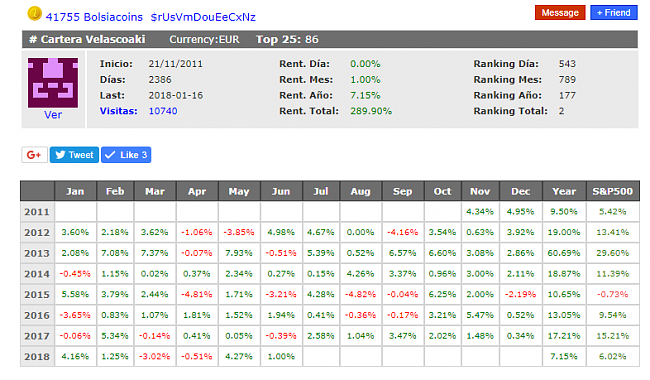The image size is (650, 380).
Task: Click the Dec column header
Action: point(521,191)
